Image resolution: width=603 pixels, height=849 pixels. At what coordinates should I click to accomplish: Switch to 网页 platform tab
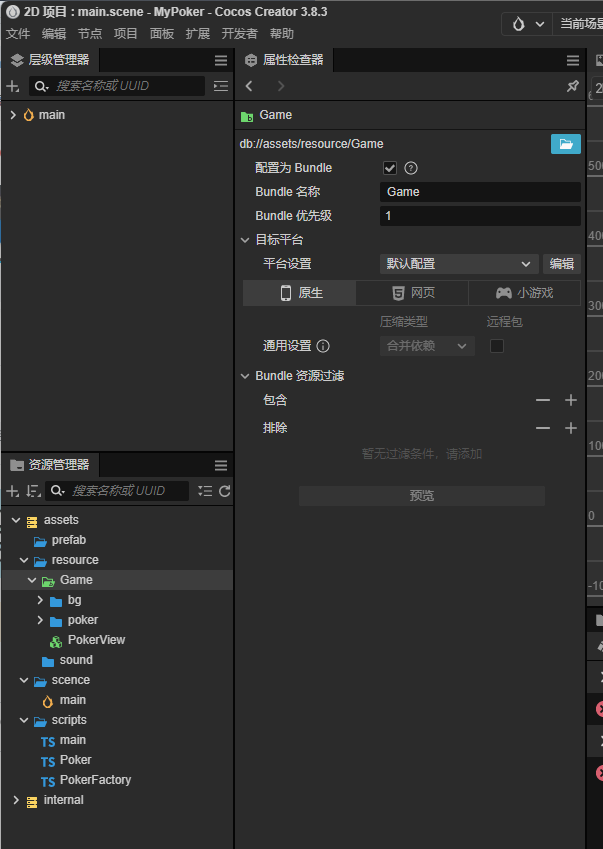(412, 293)
